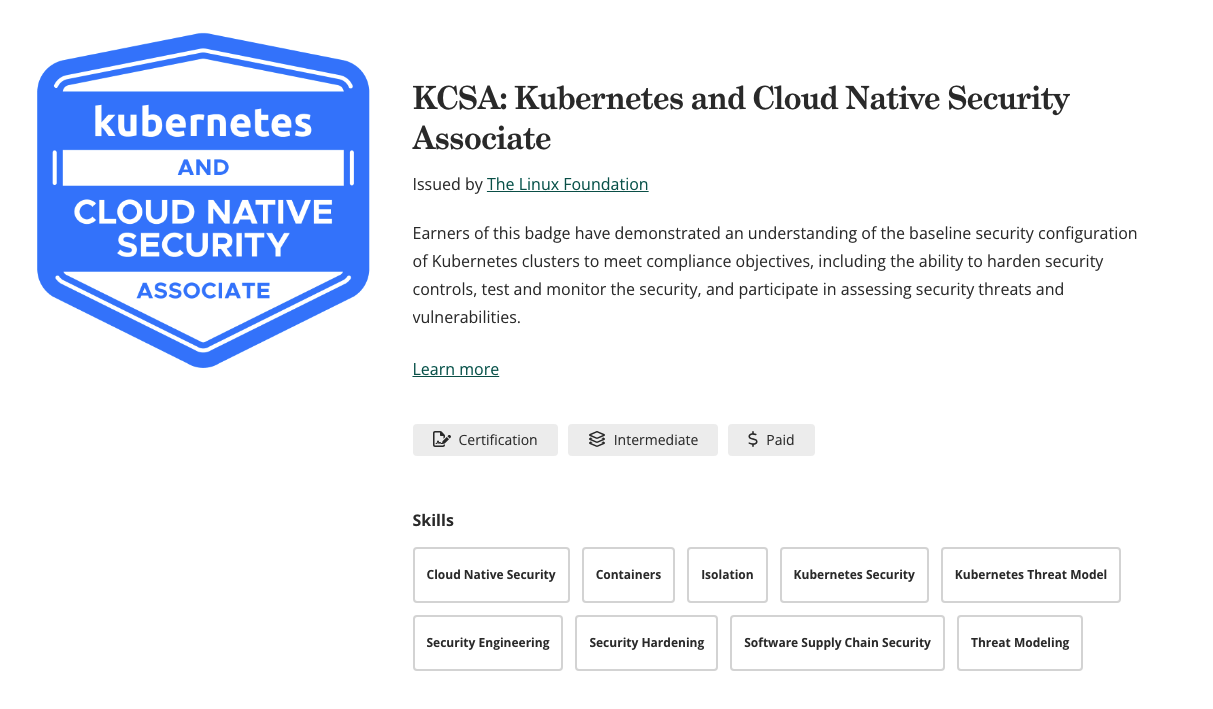The width and height of the screenshot is (1213, 709).
Task: Click the badge description paragraph
Action: click(x=775, y=275)
